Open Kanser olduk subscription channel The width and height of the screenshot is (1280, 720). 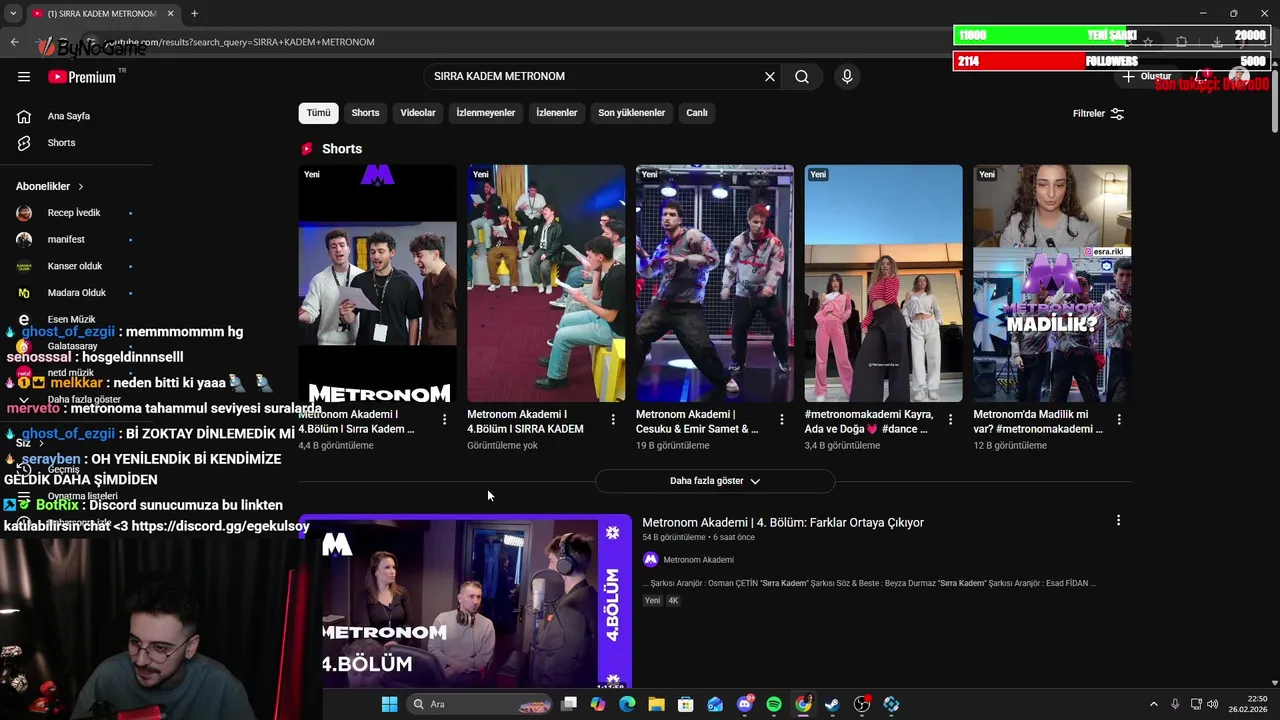76,266
